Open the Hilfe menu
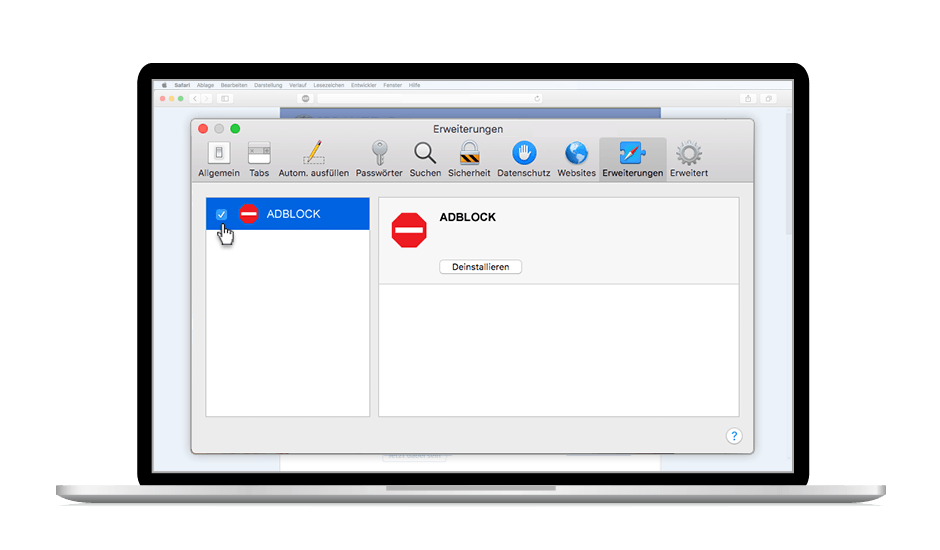Image resolution: width=940 pixels, height=550 pixels. [x=414, y=85]
